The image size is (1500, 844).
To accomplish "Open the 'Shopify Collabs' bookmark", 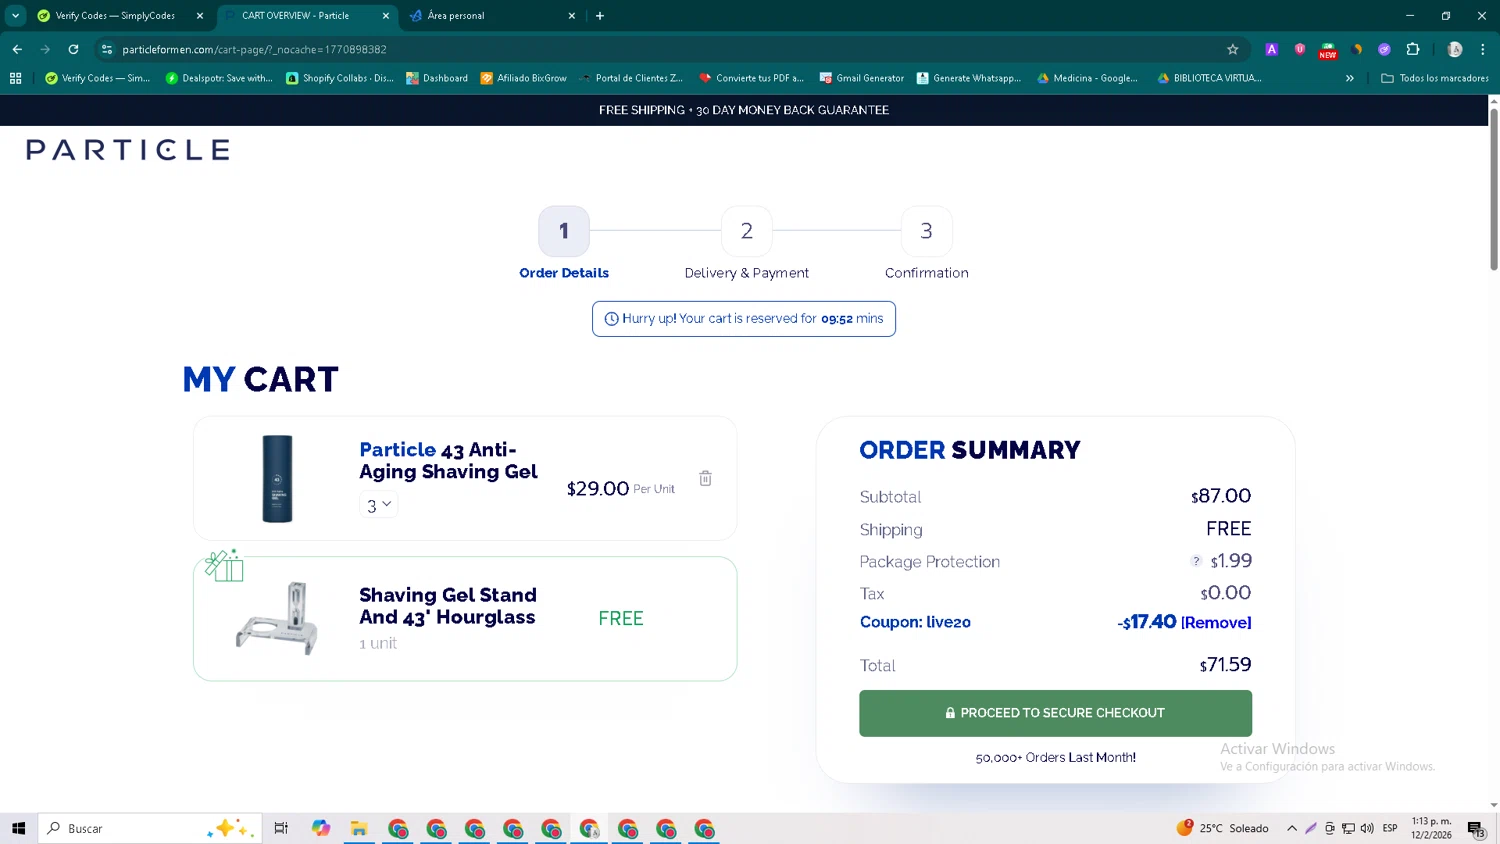I will [x=340, y=78].
